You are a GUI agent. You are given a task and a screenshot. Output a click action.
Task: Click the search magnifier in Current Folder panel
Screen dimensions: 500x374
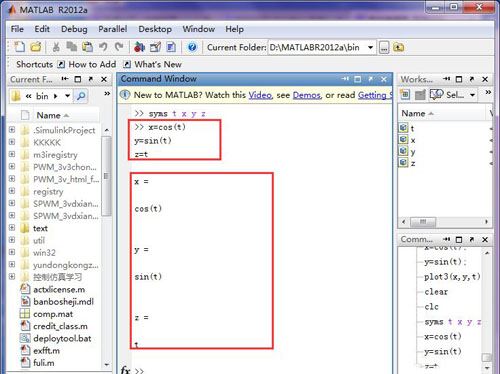[81, 96]
